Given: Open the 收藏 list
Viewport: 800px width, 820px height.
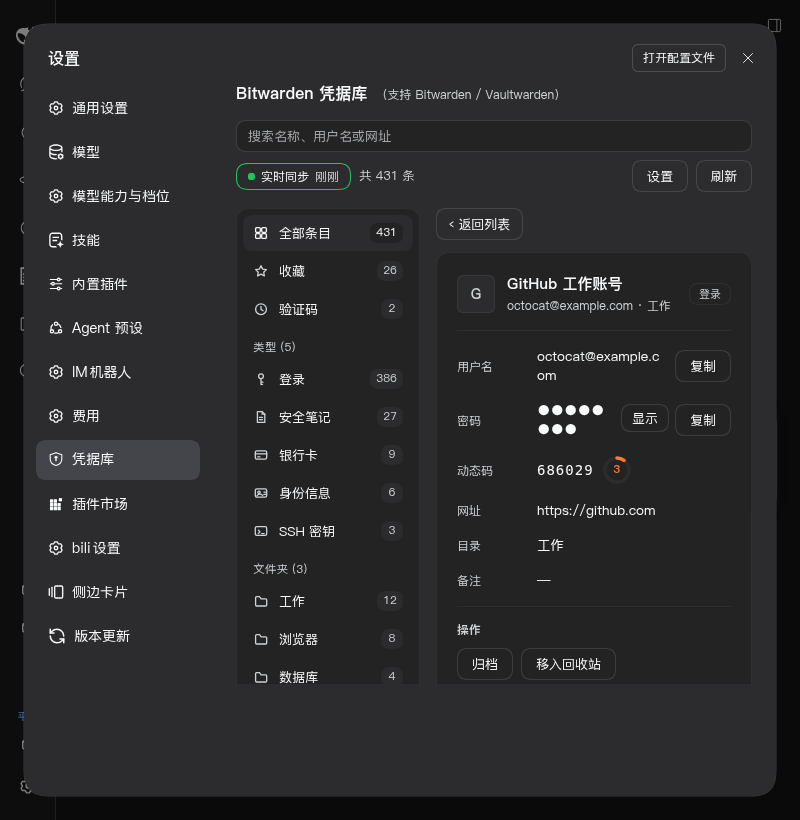Looking at the screenshot, I should (x=328, y=271).
